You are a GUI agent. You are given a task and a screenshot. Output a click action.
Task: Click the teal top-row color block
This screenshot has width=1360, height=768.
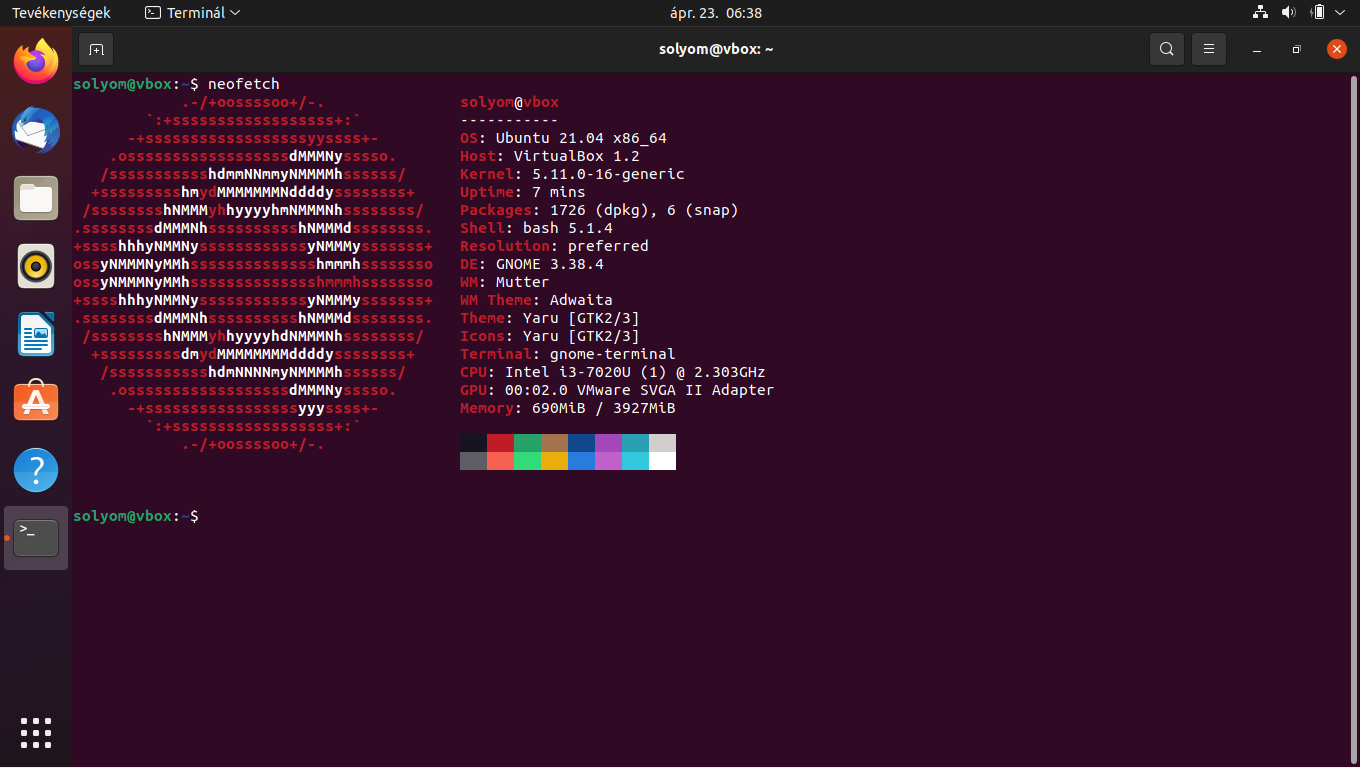point(635,443)
